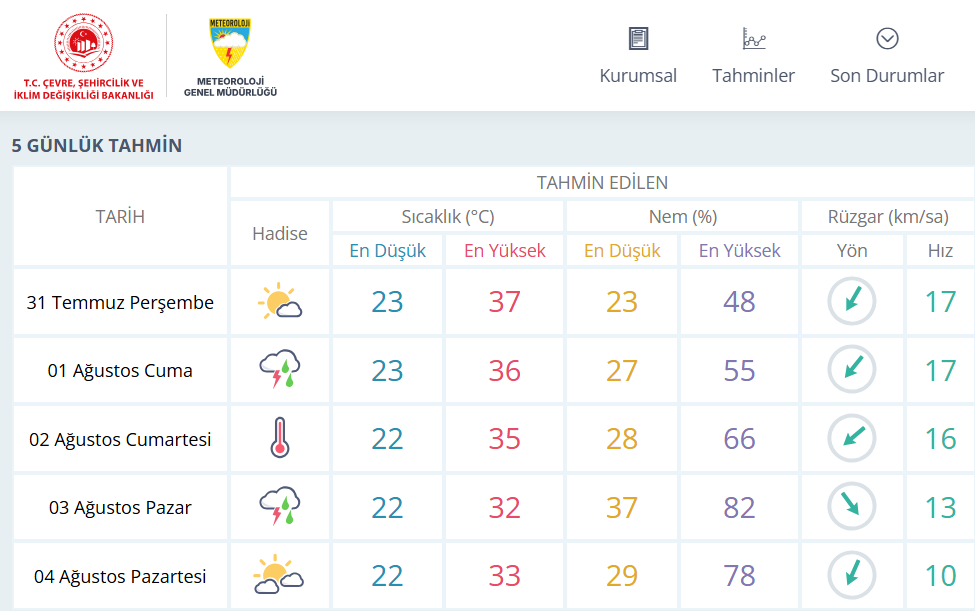Select the 02 Ağustos Cumartesi date cell
Image resolution: width=975 pixels, height=611 pixels.
(x=120, y=439)
